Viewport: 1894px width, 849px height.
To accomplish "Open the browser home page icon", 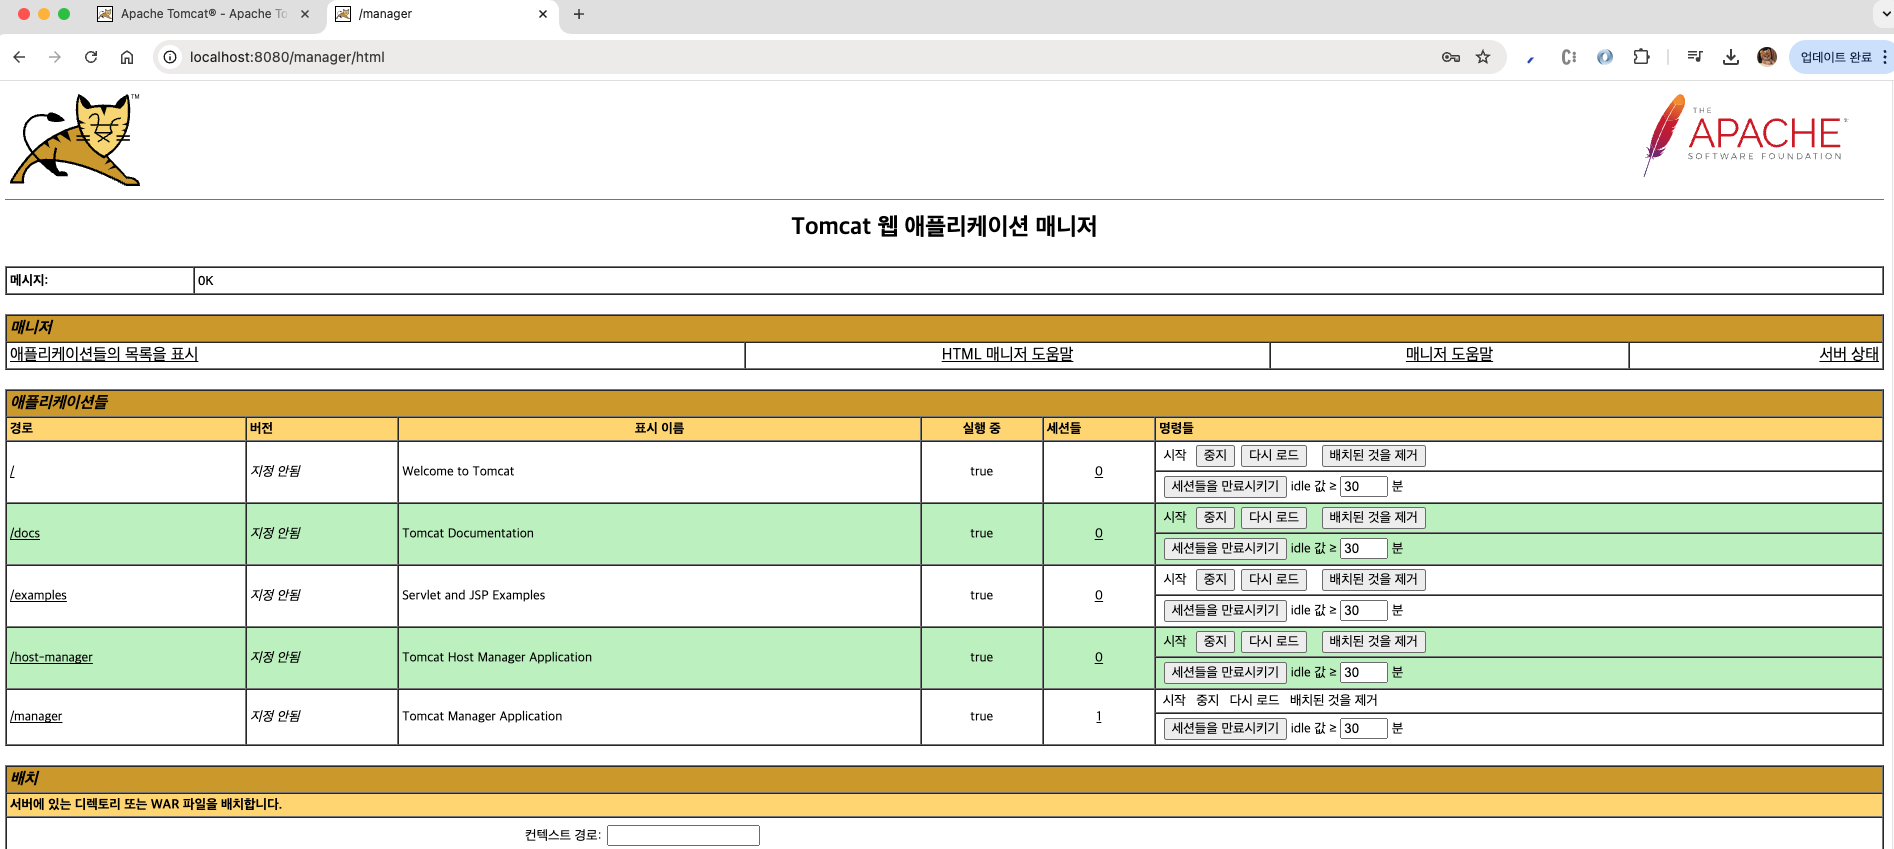I will [127, 57].
